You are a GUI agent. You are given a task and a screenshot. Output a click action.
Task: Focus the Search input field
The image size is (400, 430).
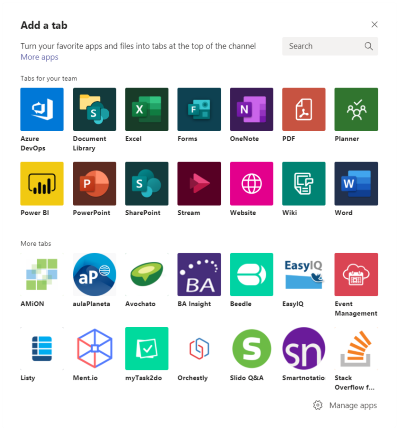[x=330, y=46]
